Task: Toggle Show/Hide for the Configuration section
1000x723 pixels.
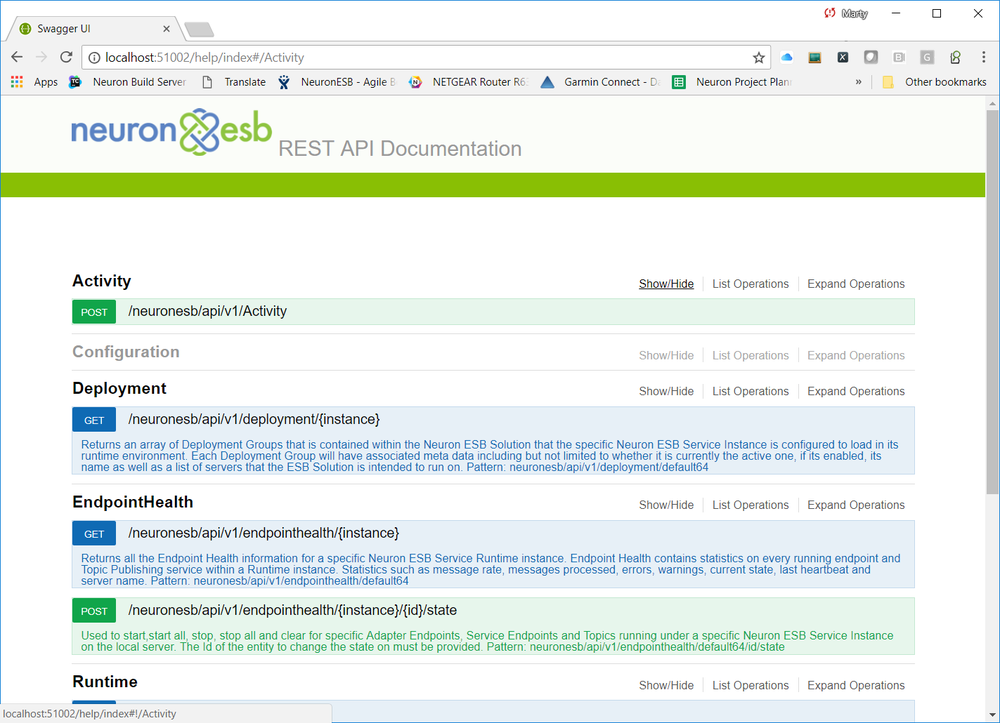Action: pyautogui.click(x=666, y=355)
